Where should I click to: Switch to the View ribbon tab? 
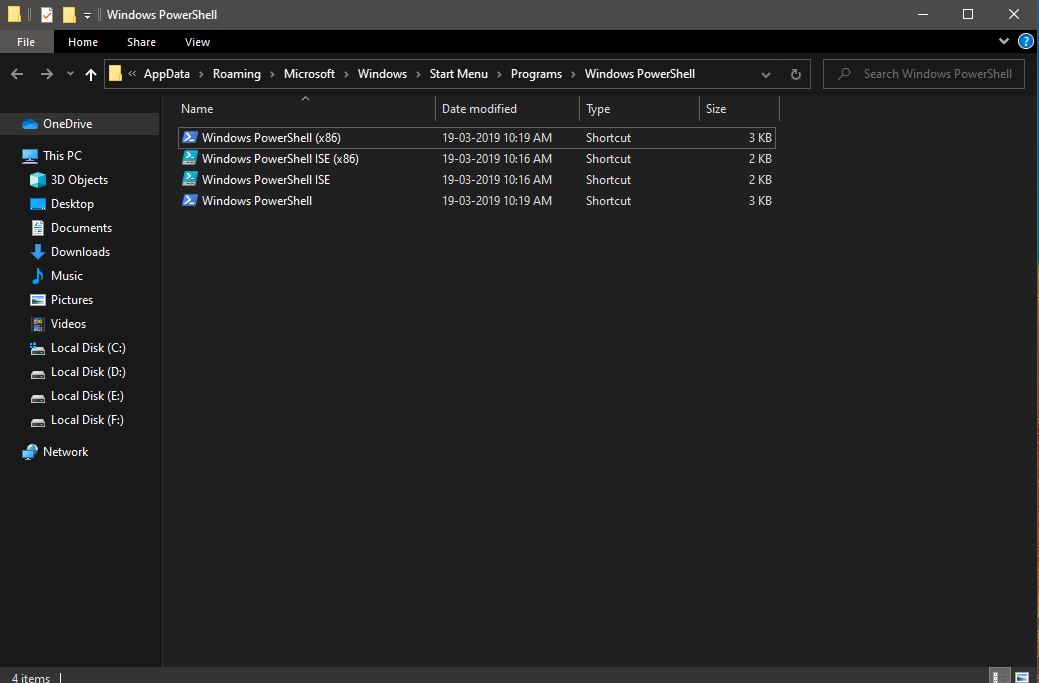[197, 42]
